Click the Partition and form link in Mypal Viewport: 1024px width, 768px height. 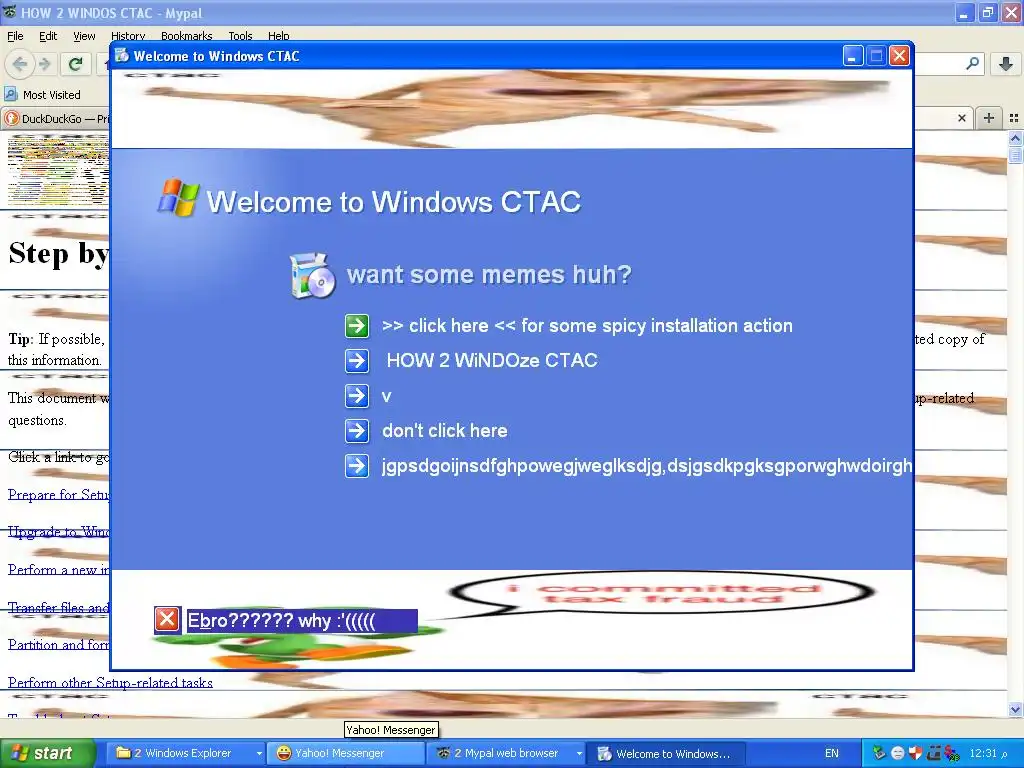coord(59,645)
